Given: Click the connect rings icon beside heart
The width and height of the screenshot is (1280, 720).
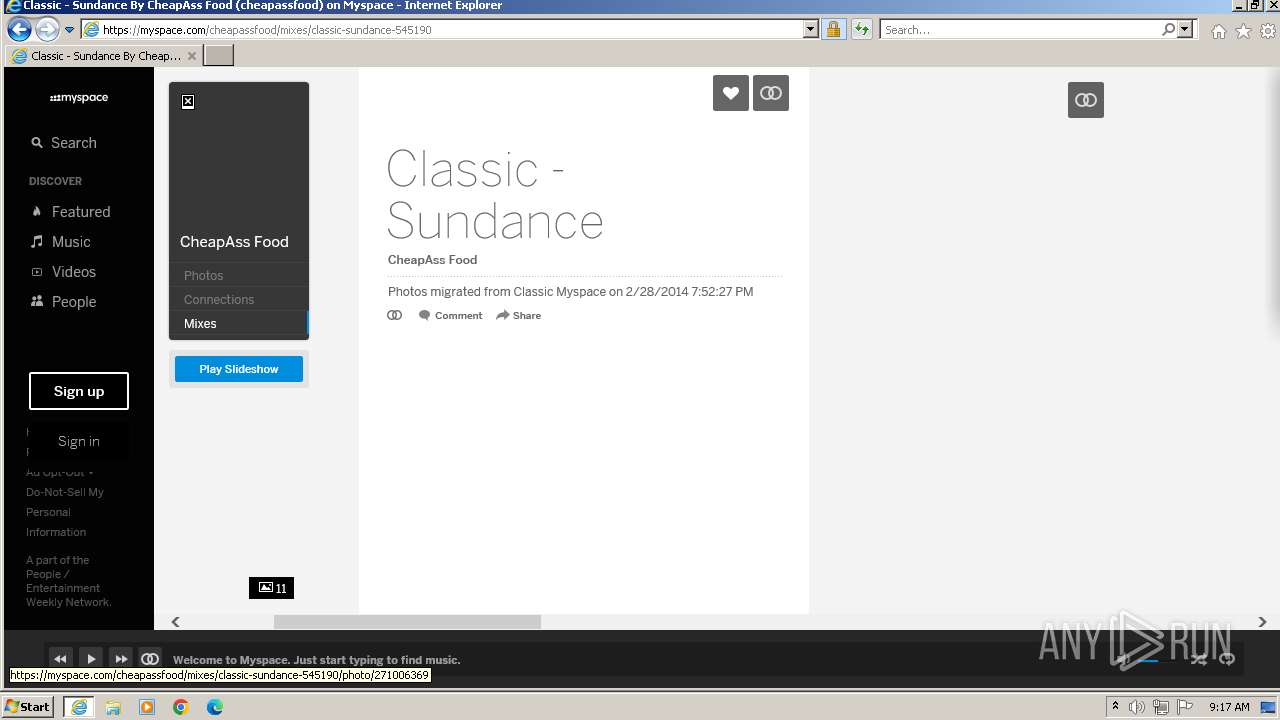Looking at the screenshot, I should pos(771,93).
